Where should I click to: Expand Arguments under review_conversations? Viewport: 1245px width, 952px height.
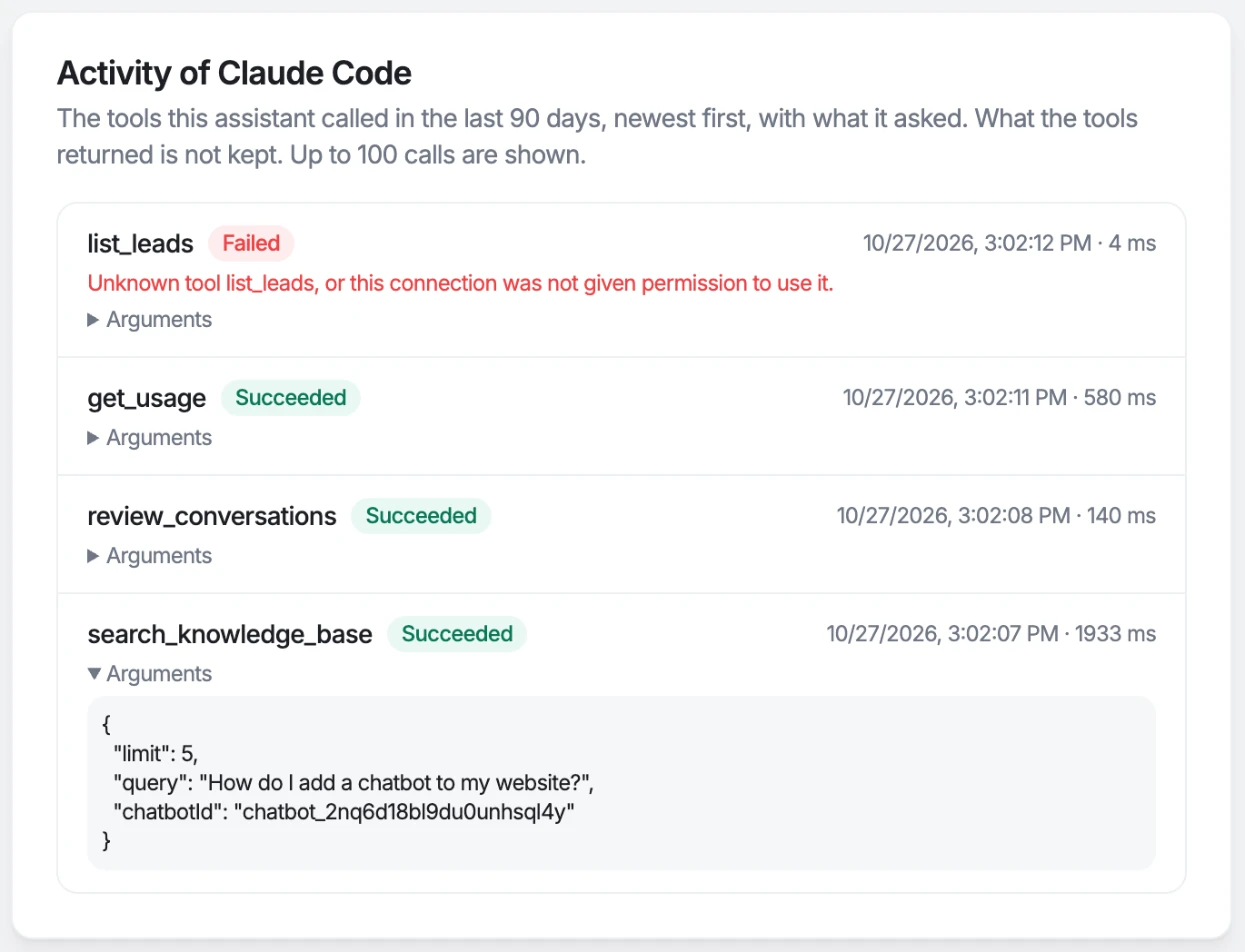(x=150, y=556)
